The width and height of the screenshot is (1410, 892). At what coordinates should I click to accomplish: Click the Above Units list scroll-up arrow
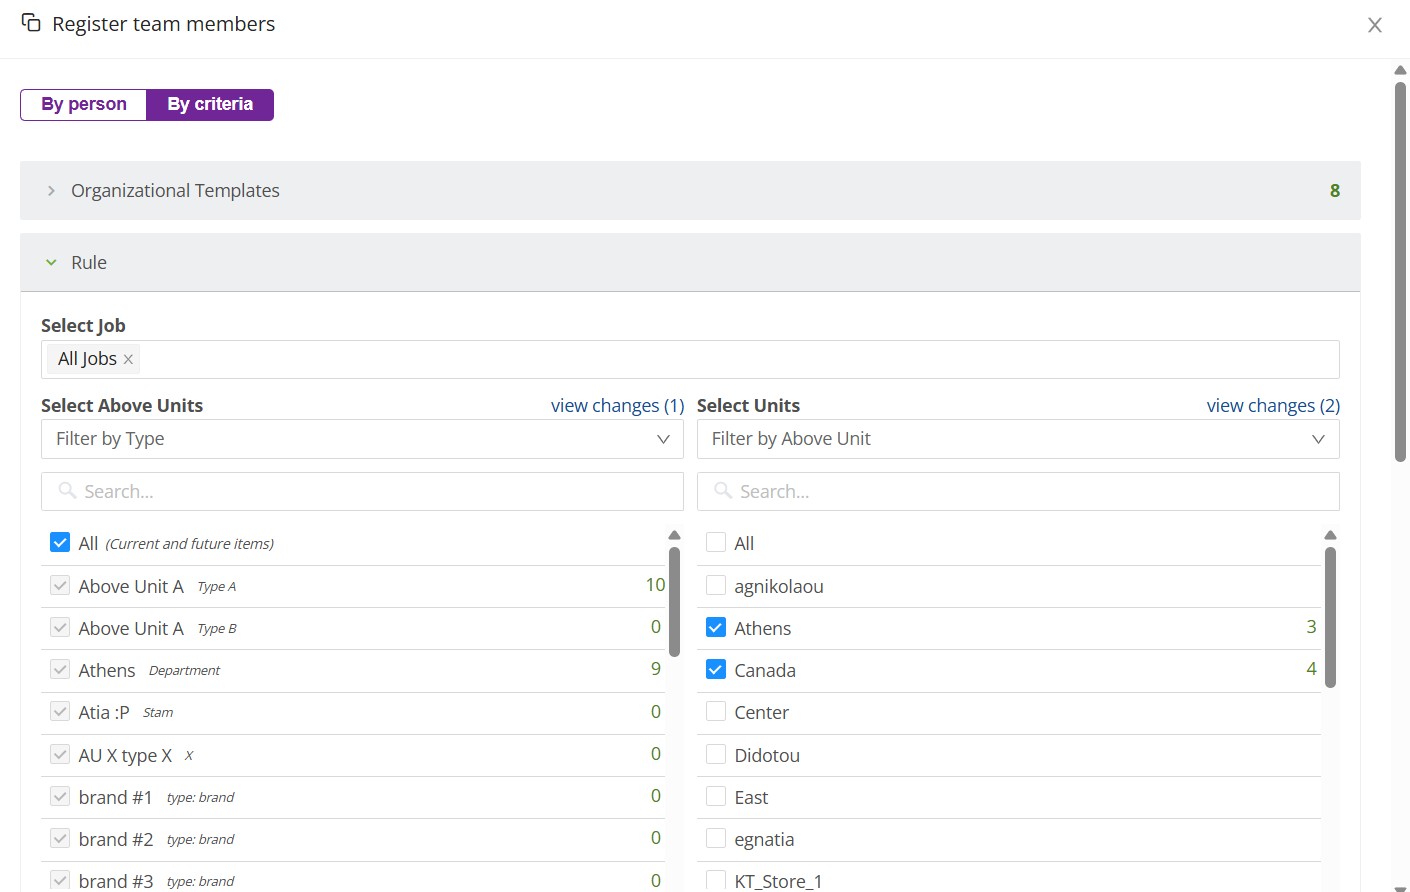(x=674, y=535)
